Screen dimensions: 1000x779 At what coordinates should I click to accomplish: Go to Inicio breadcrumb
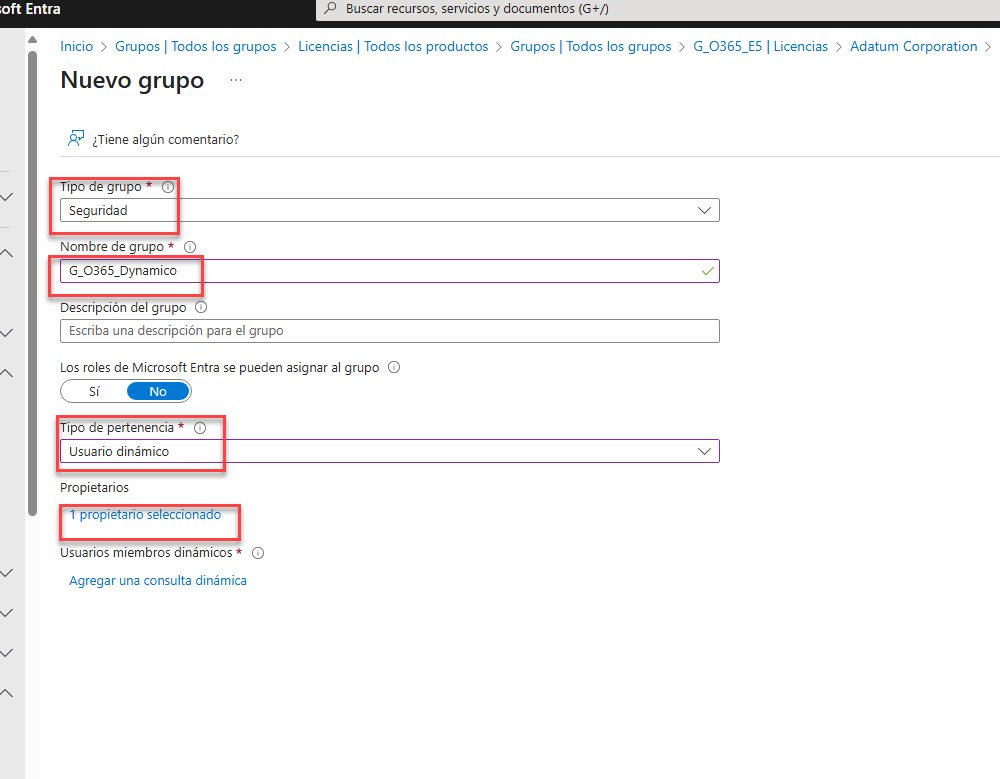point(77,47)
